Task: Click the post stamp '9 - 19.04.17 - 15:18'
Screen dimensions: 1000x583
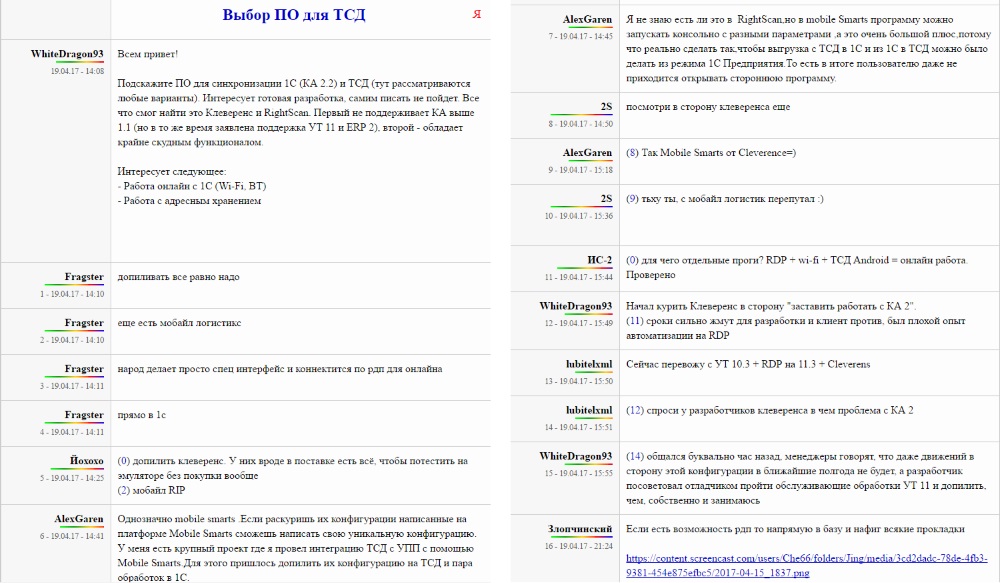Action: click(x=581, y=170)
